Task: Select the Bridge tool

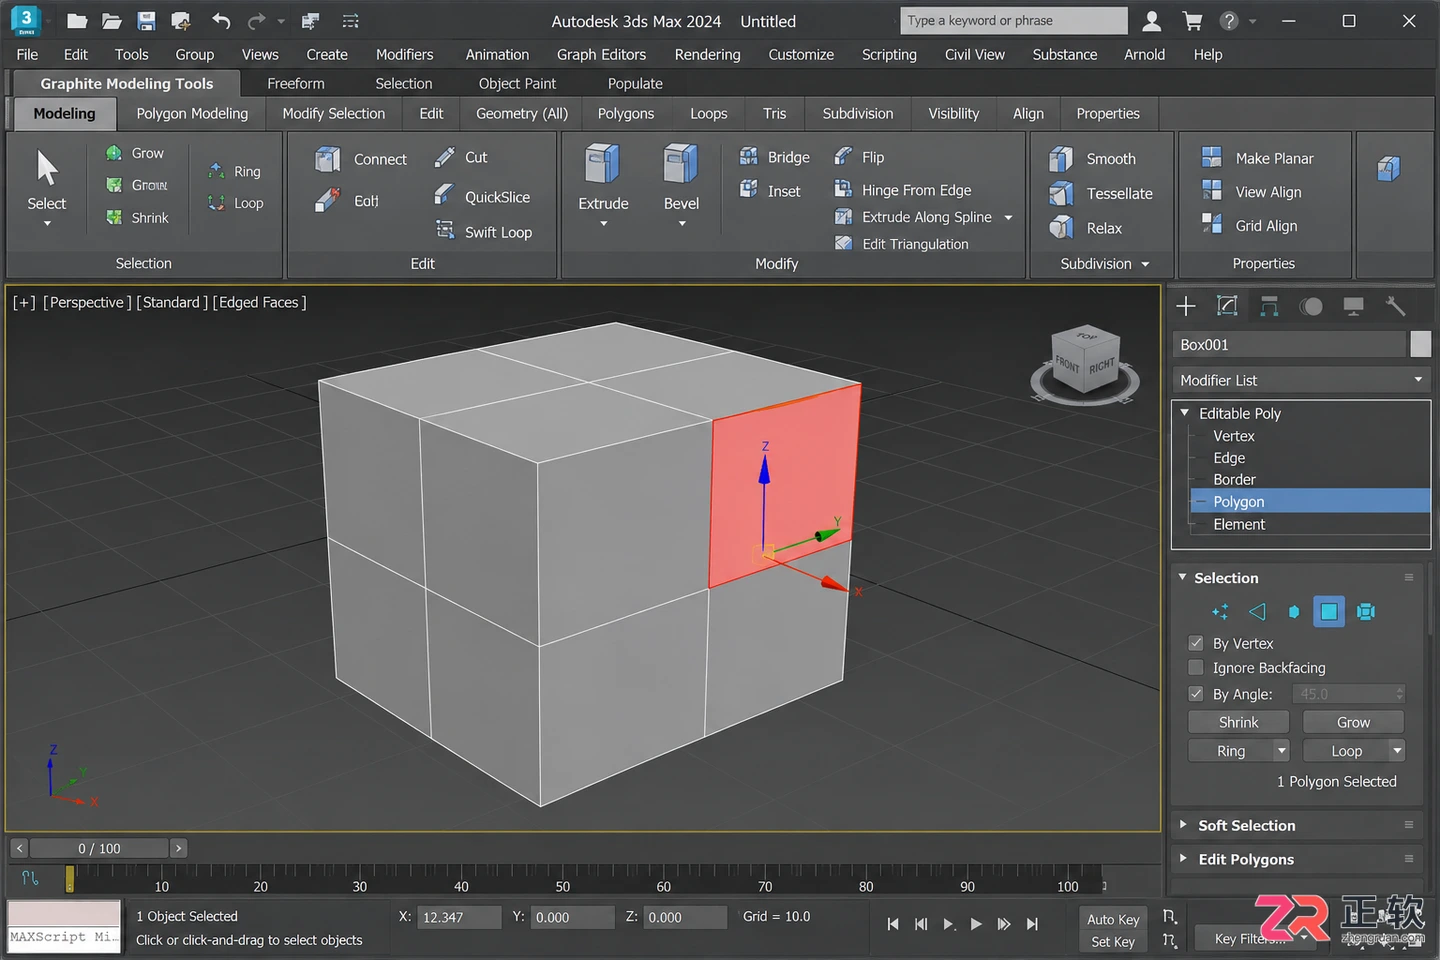Action: pos(774,157)
